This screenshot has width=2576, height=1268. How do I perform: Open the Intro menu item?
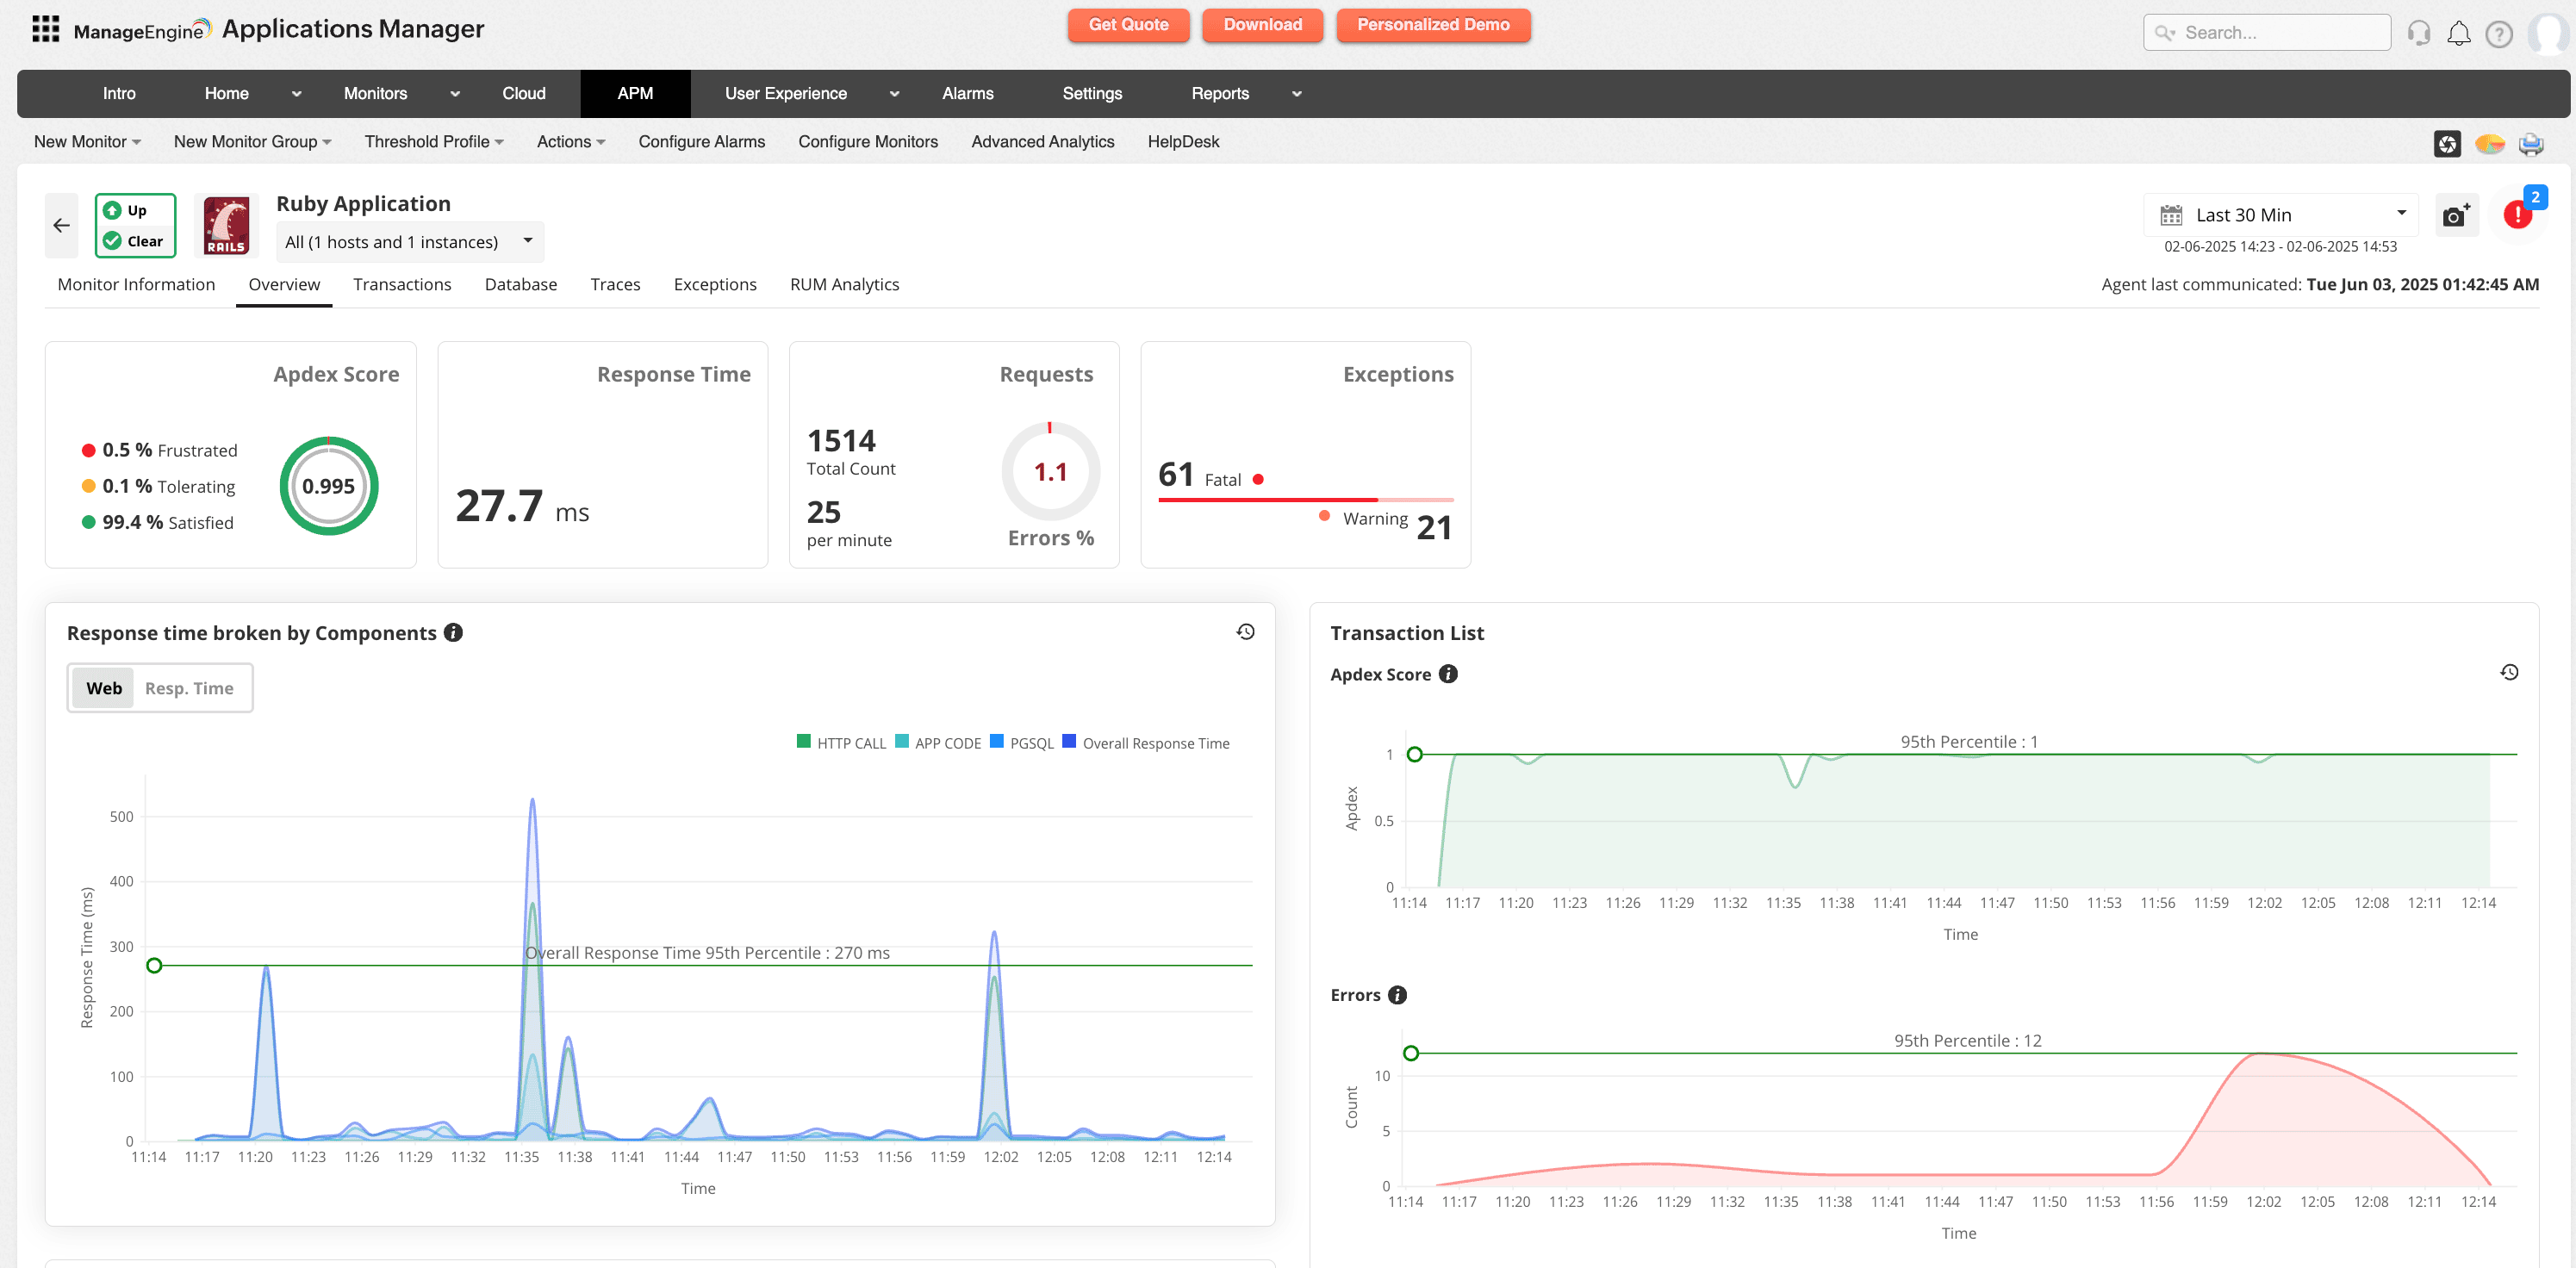119,93
